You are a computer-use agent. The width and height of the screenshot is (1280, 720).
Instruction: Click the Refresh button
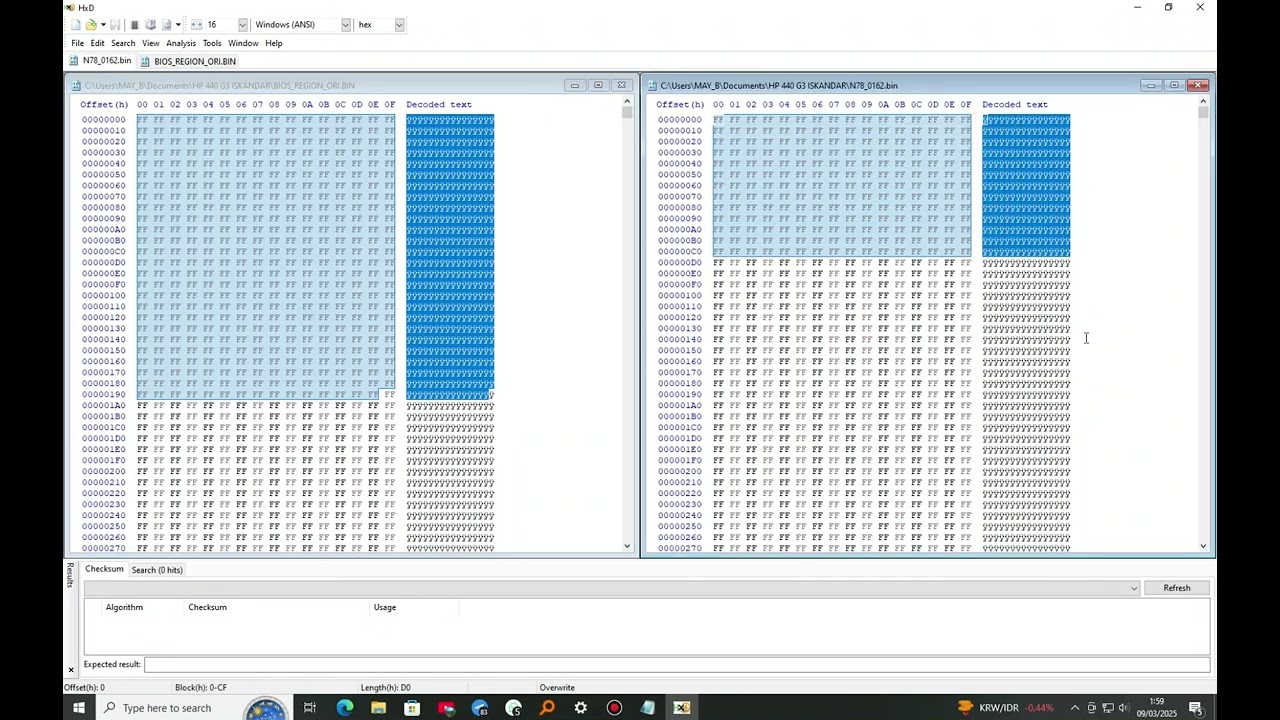tap(1177, 588)
